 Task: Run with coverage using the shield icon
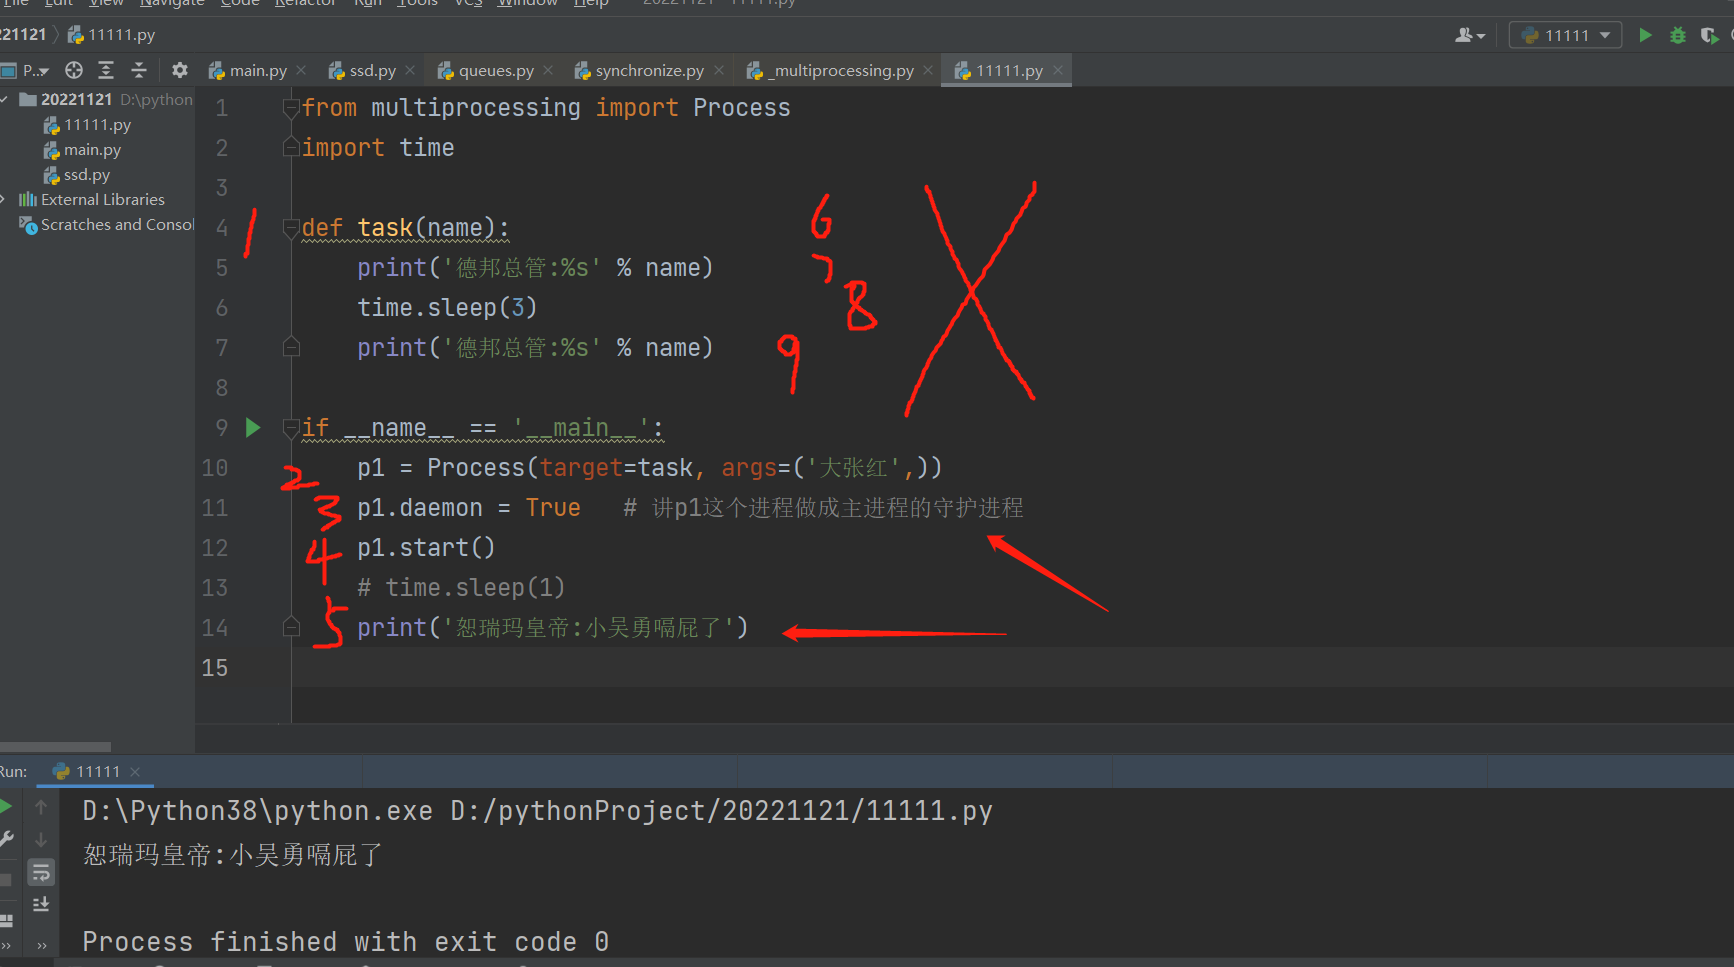coord(1709,35)
